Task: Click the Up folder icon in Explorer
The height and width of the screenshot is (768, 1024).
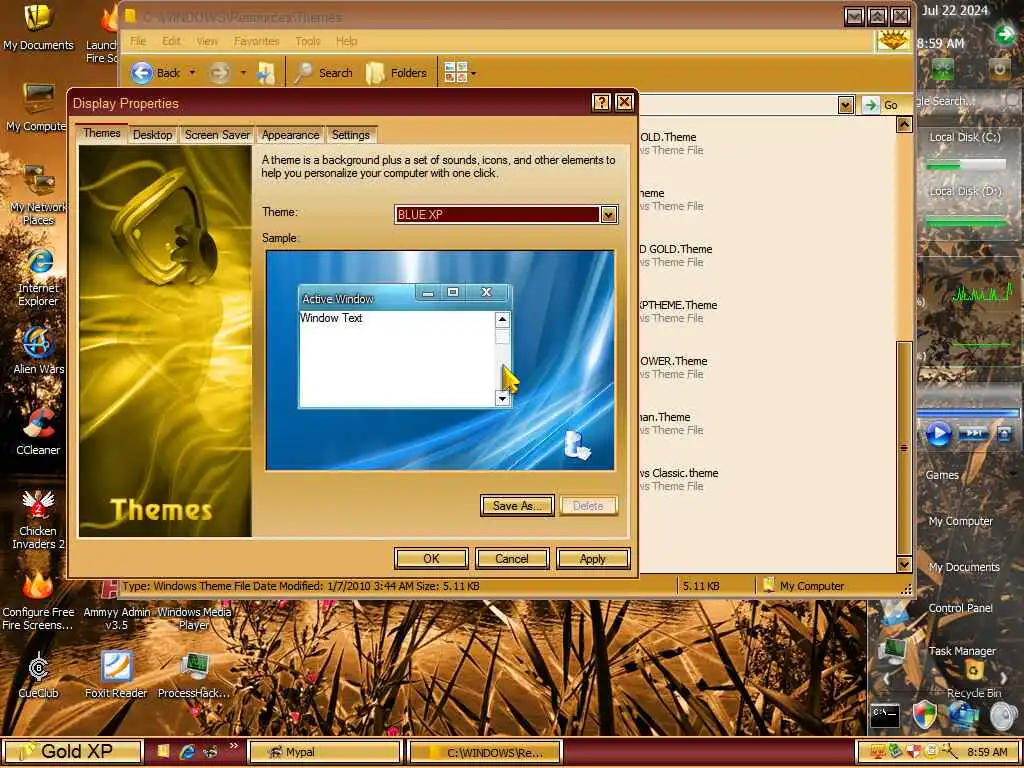Action: tap(265, 72)
